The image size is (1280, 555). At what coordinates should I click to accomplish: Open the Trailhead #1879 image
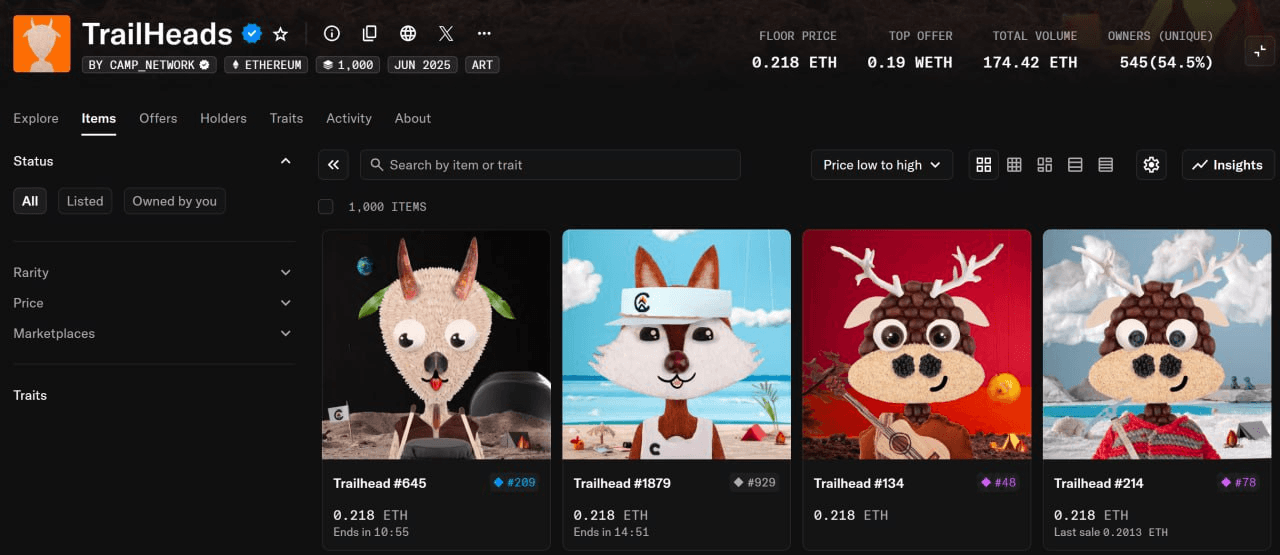pyautogui.click(x=676, y=345)
